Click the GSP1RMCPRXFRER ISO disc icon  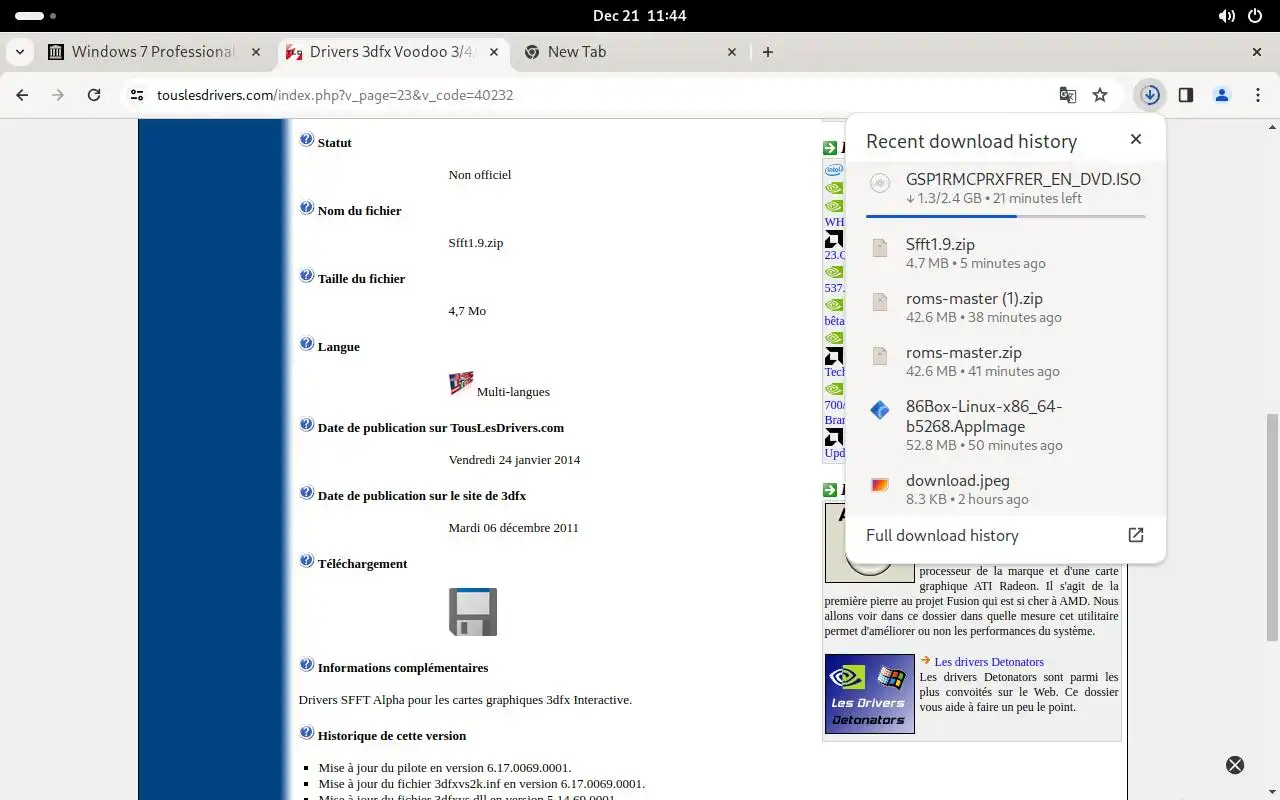(x=880, y=183)
